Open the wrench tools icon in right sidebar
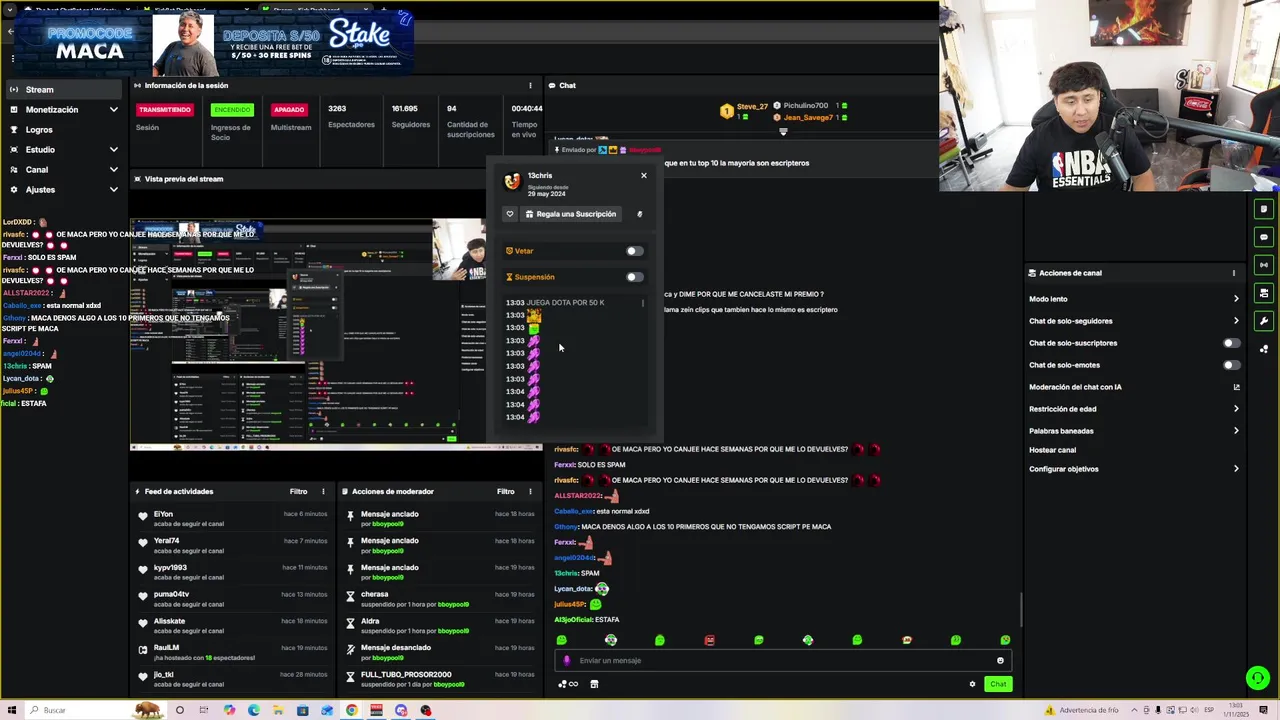Image resolution: width=1280 pixels, height=720 pixels. click(x=1264, y=321)
